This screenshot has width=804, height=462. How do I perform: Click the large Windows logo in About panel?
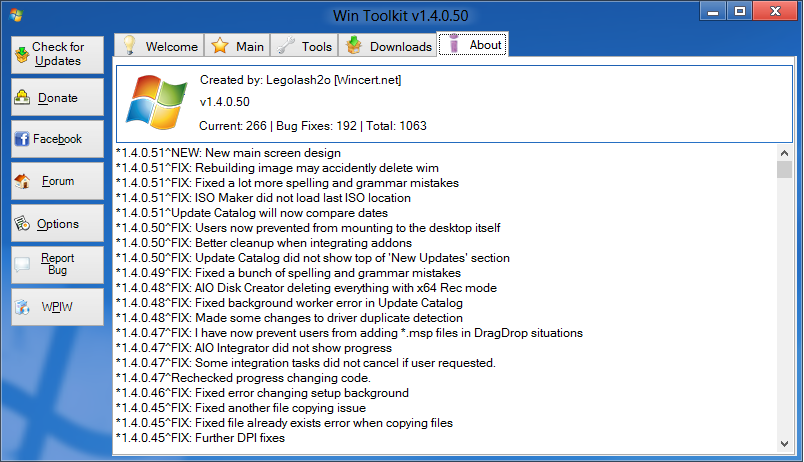pos(157,102)
